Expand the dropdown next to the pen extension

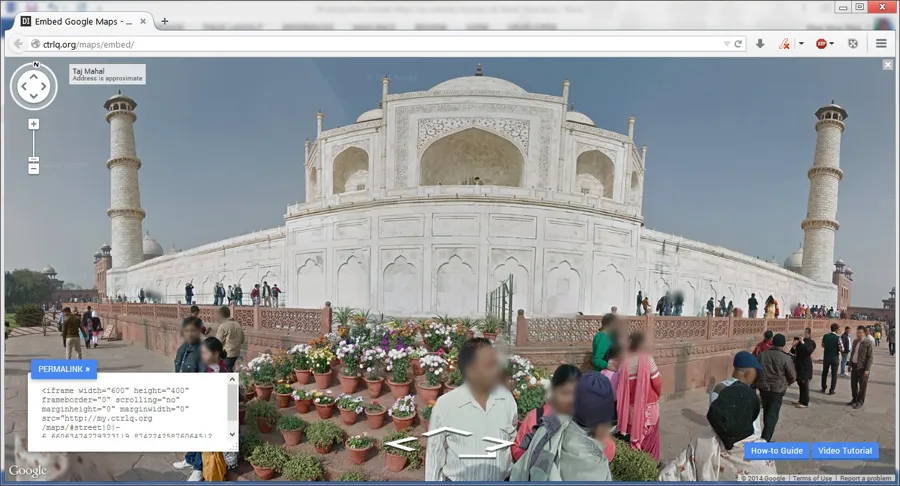click(801, 44)
